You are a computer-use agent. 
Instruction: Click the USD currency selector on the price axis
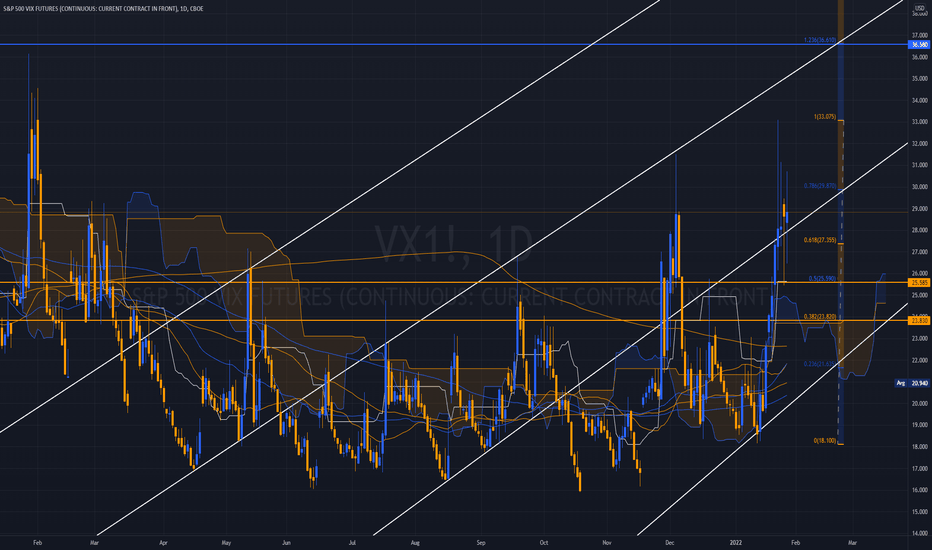[919, 7]
